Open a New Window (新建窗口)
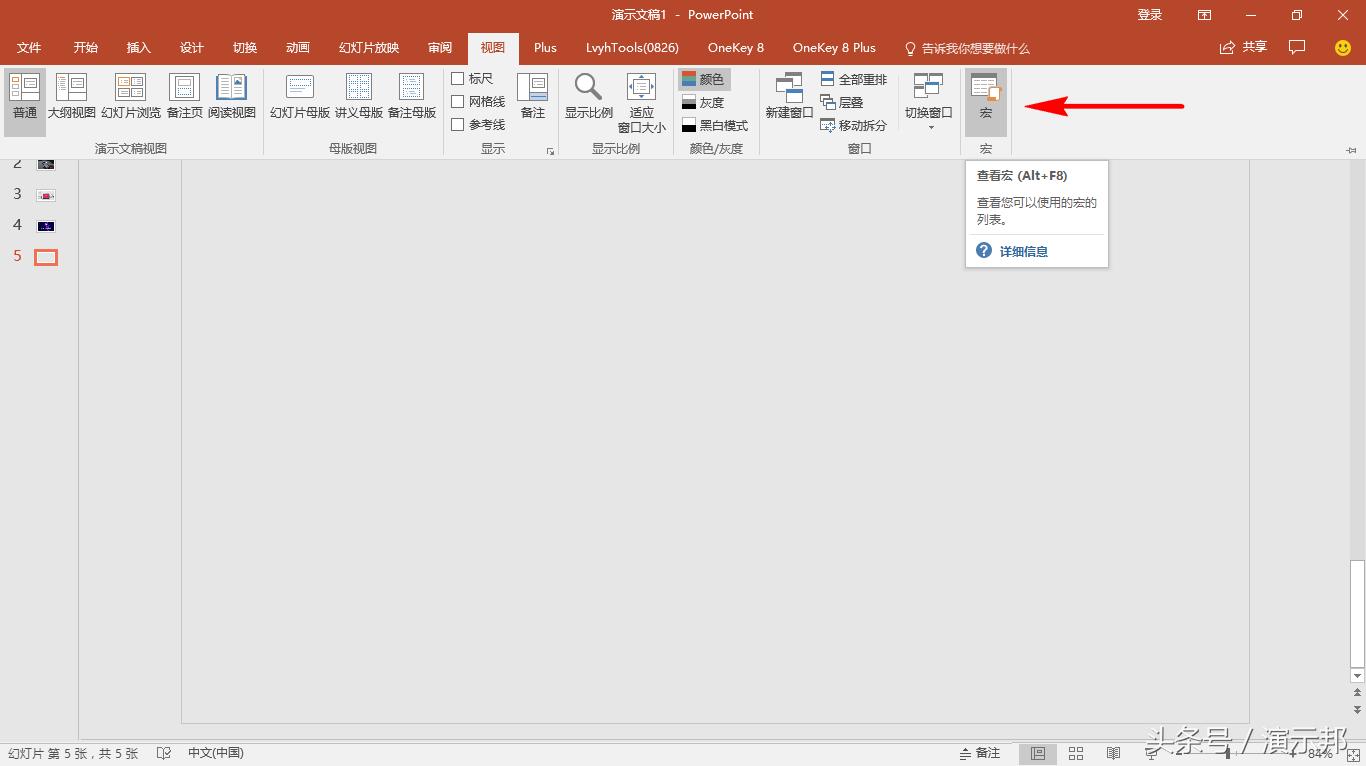1366x766 pixels. click(x=789, y=96)
